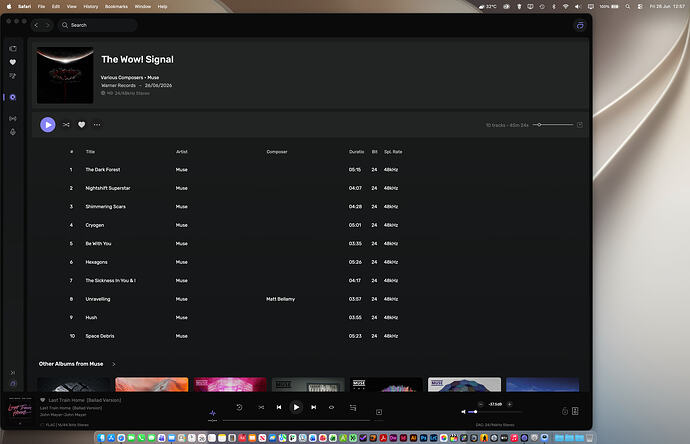Screen dimensions: 690x444
Task: Open the play queue icon at top right
Action: (580, 25)
